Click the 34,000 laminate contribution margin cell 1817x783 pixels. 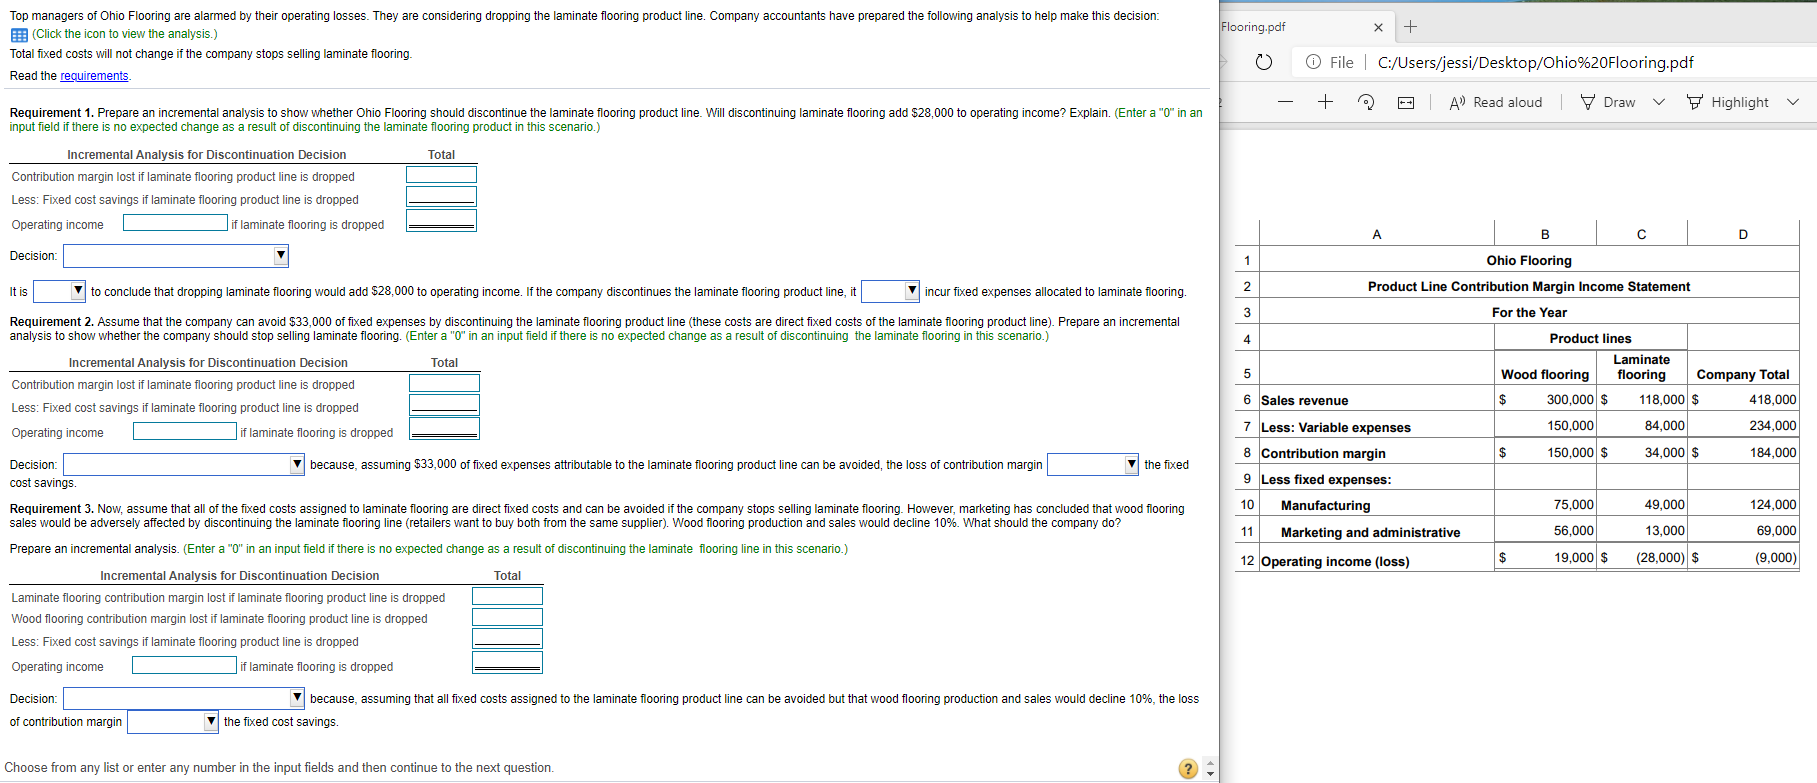[x=1665, y=452]
